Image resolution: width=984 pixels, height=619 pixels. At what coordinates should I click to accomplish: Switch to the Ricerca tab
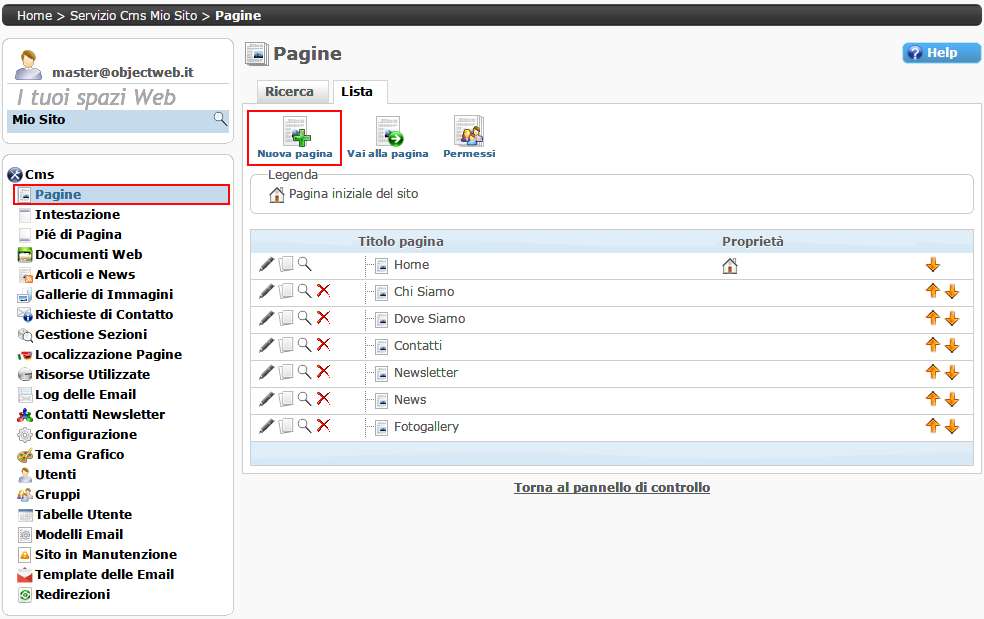pos(289,91)
